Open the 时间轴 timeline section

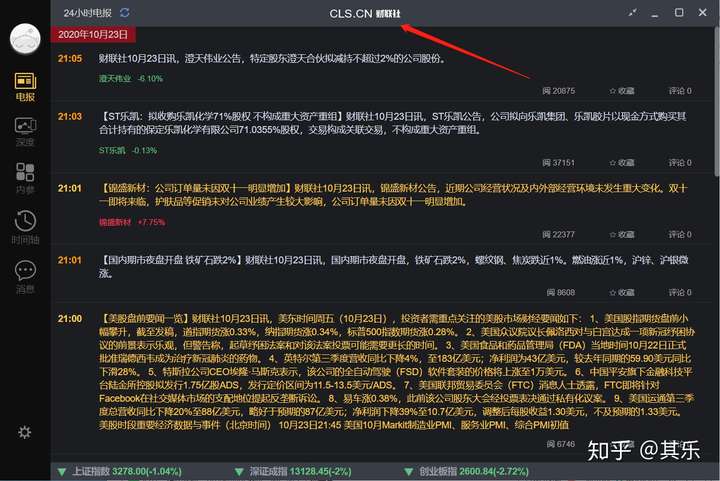click(25, 228)
